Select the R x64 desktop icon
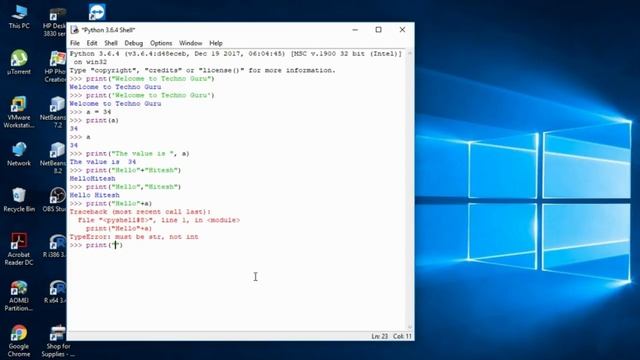 point(55,292)
